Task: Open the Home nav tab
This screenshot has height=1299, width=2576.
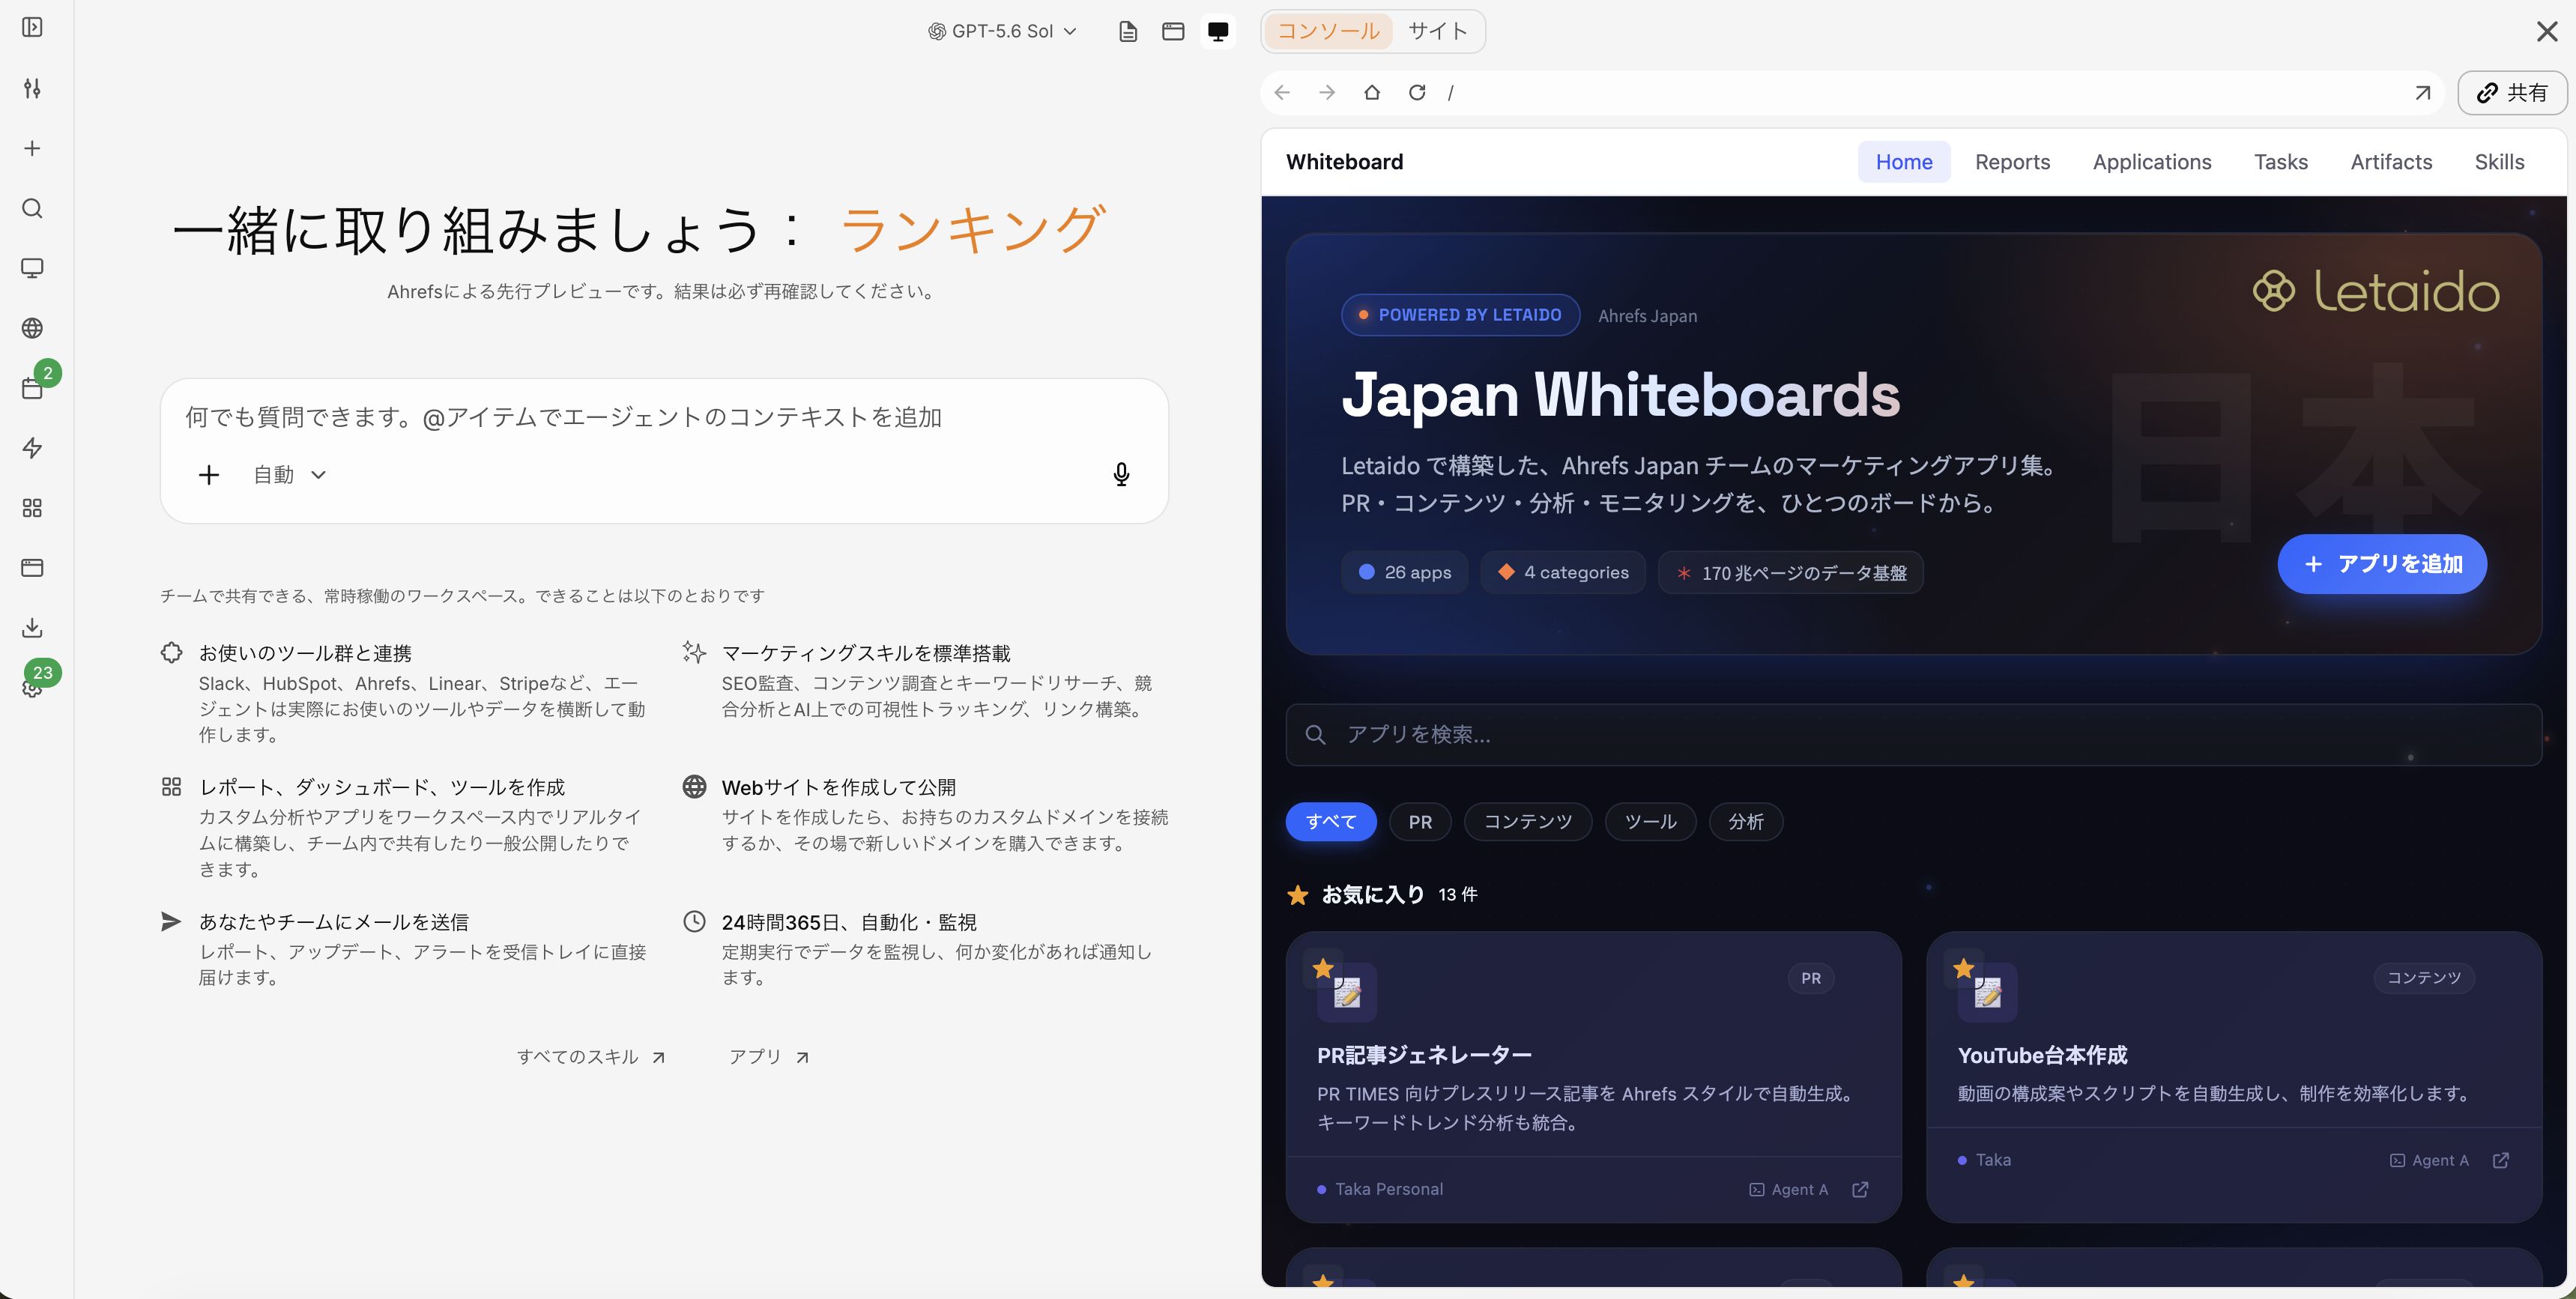Action: pyautogui.click(x=1904, y=162)
